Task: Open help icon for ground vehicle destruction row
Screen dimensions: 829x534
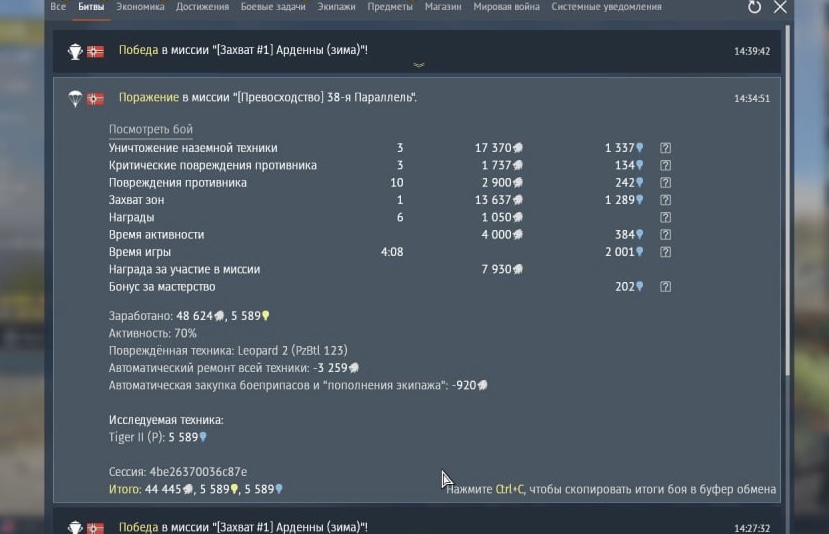Action: tap(666, 148)
